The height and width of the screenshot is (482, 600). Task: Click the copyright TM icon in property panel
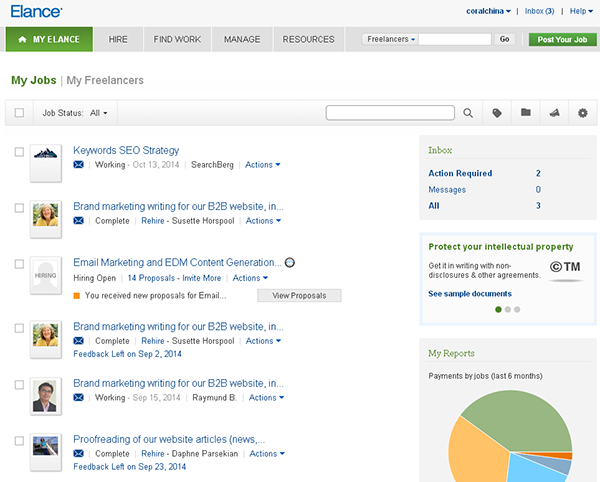coord(565,267)
